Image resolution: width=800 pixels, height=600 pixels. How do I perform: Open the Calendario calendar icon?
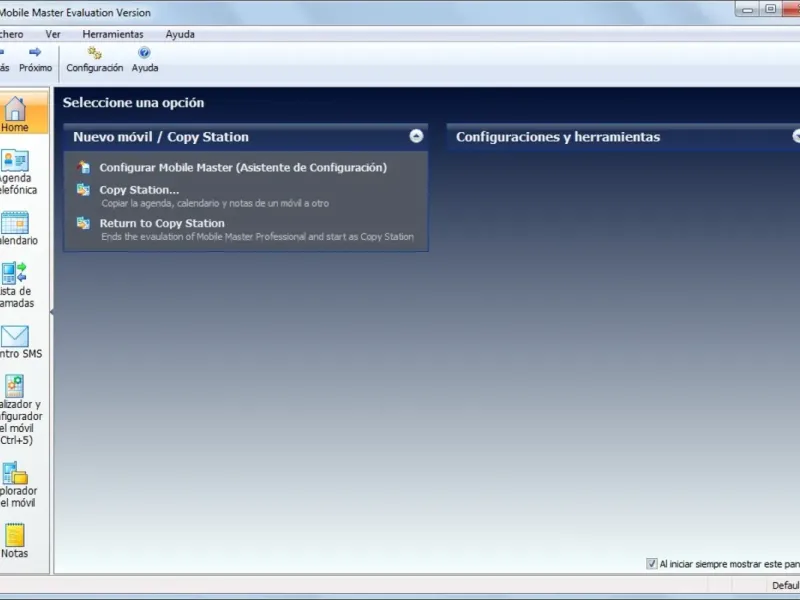pyautogui.click(x=15, y=223)
